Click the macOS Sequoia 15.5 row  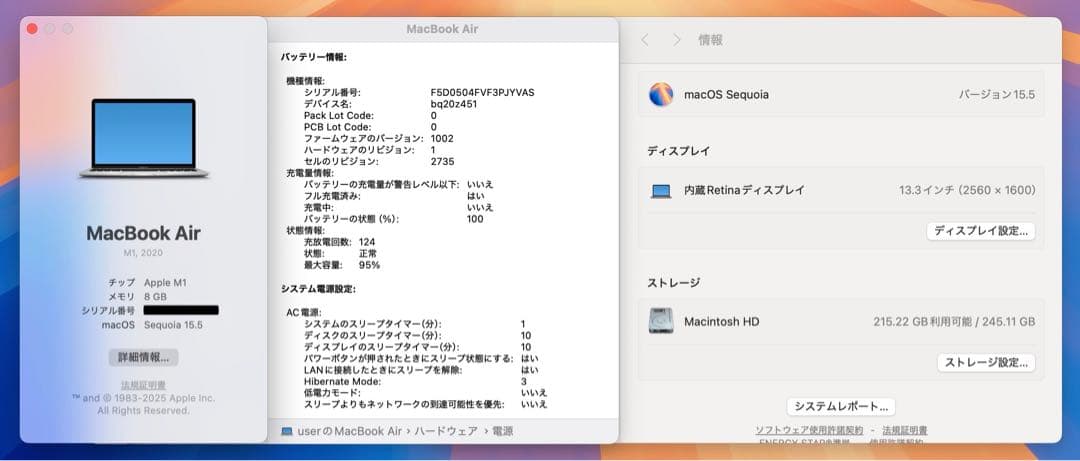click(152, 325)
